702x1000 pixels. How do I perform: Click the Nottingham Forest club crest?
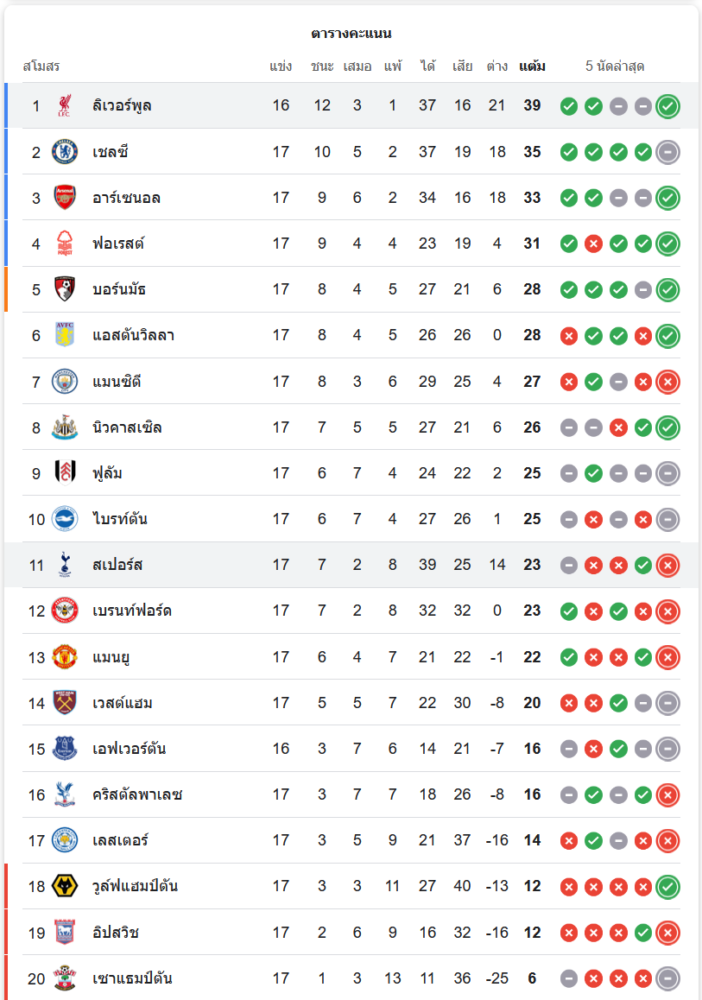(x=65, y=244)
